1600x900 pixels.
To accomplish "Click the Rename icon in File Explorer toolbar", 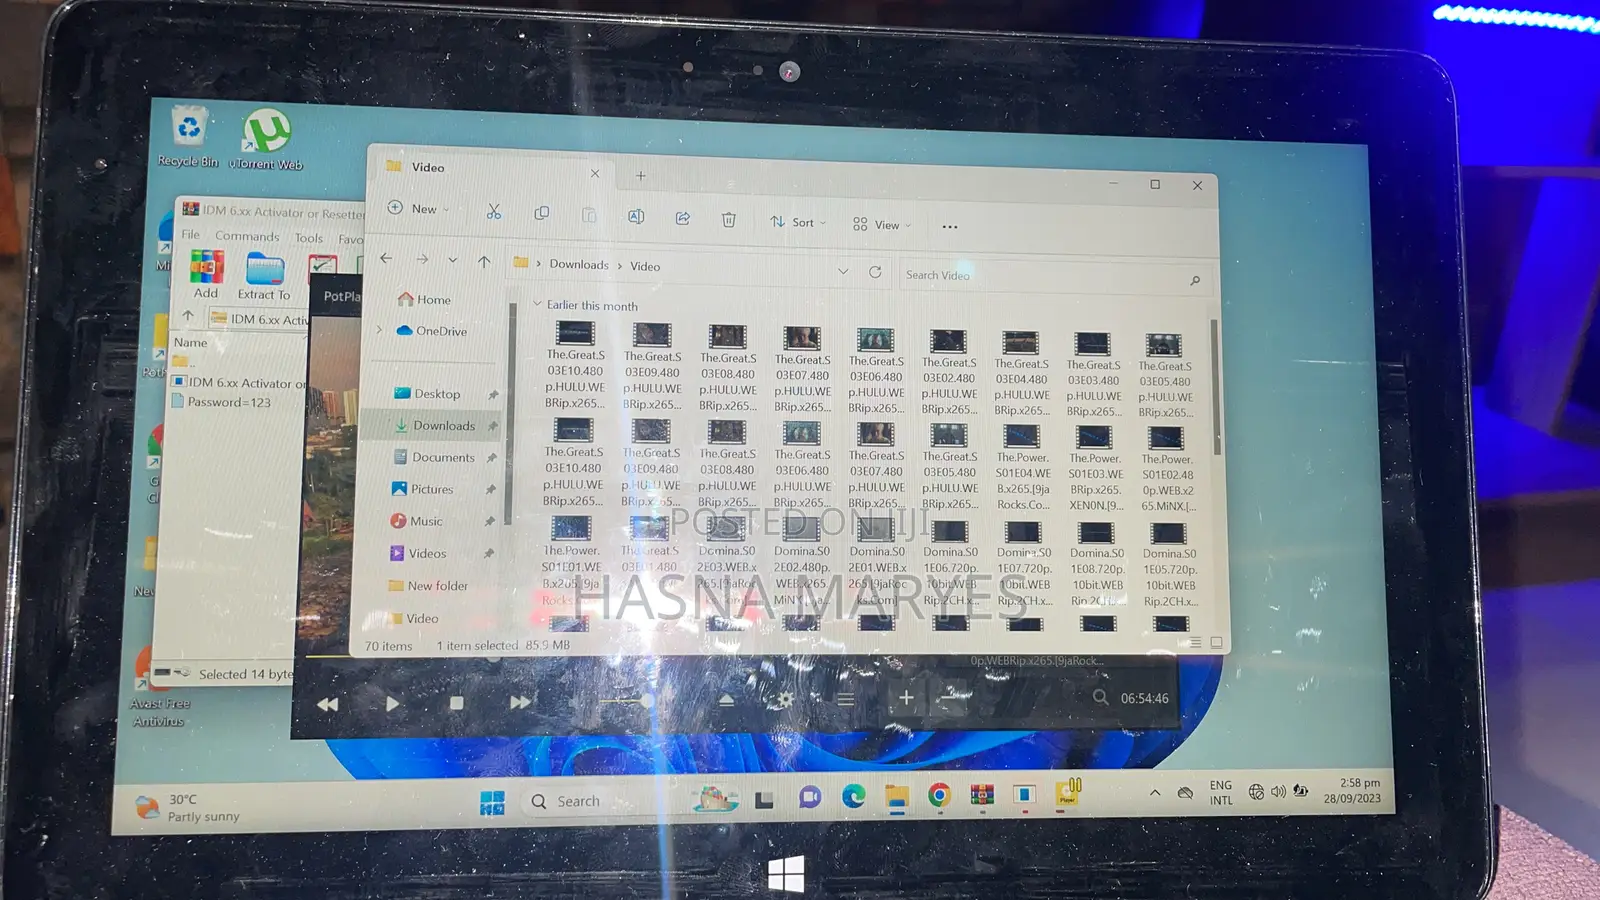I will click(636, 216).
